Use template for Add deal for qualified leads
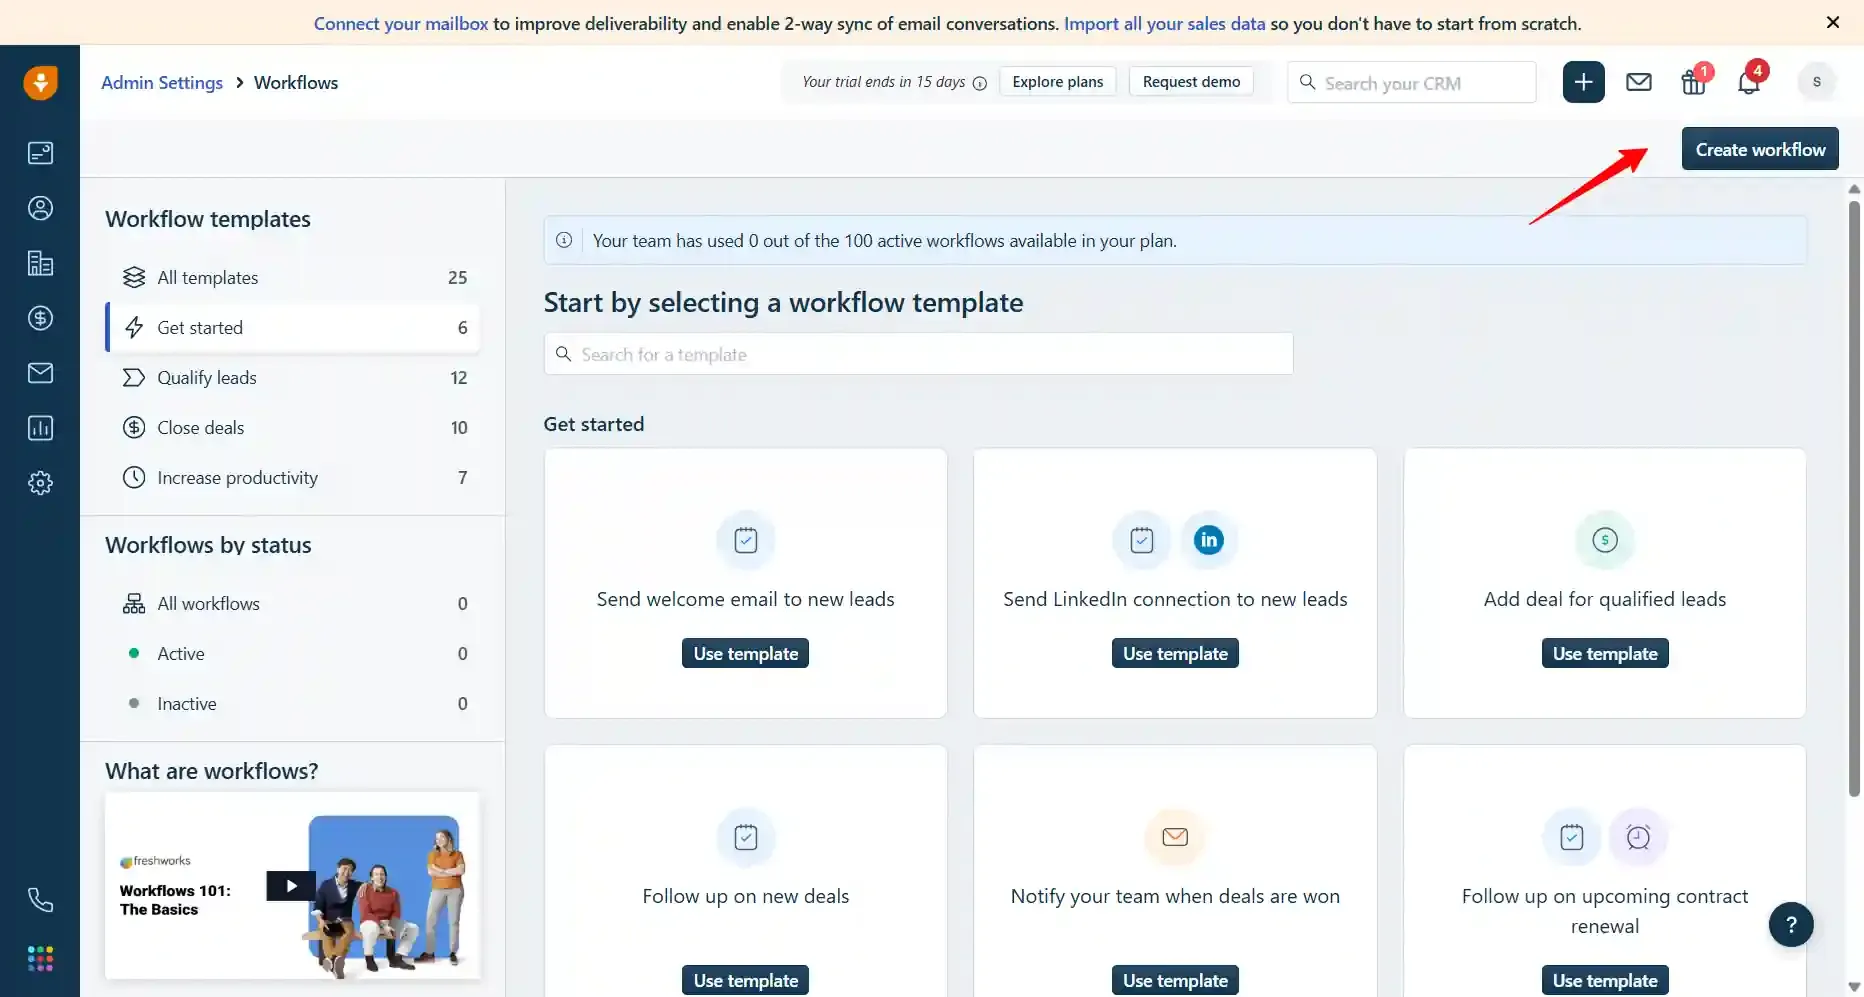 coord(1604,653)
